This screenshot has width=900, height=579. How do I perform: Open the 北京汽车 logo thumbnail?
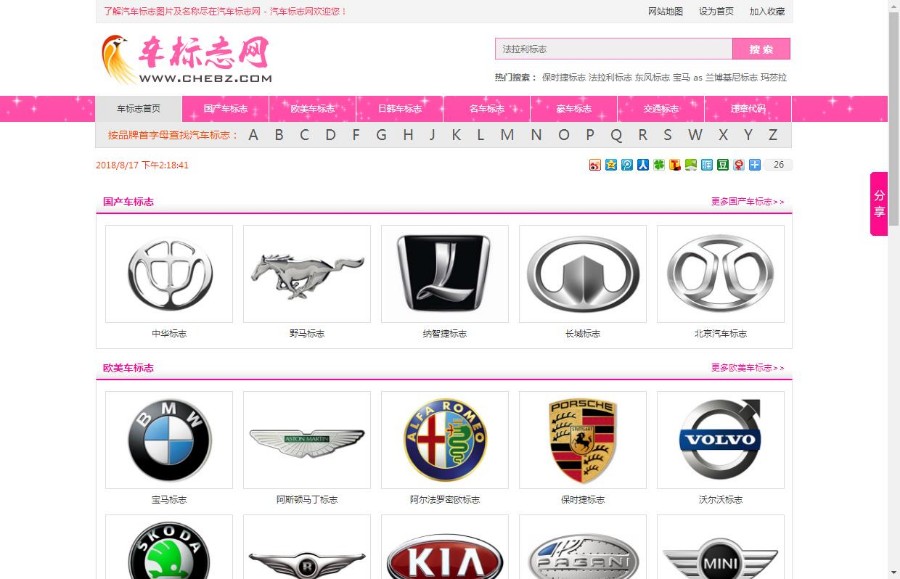click(x=720, y=274)
